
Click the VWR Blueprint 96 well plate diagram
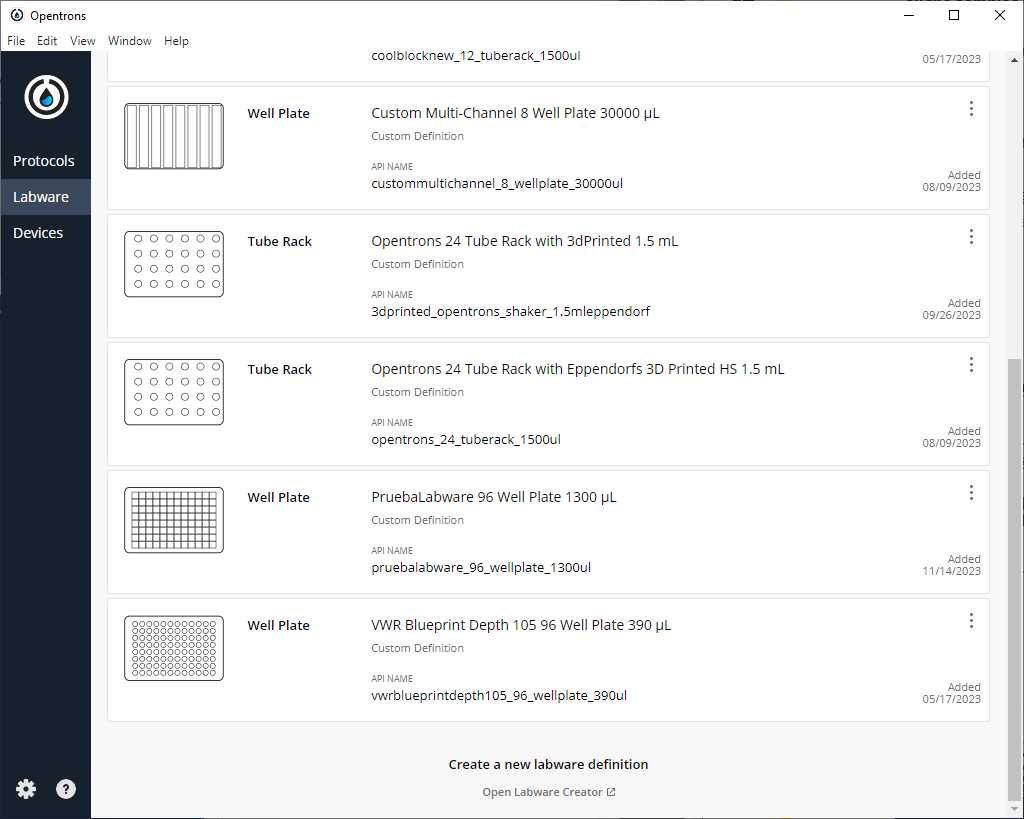(x=174, y=648)
